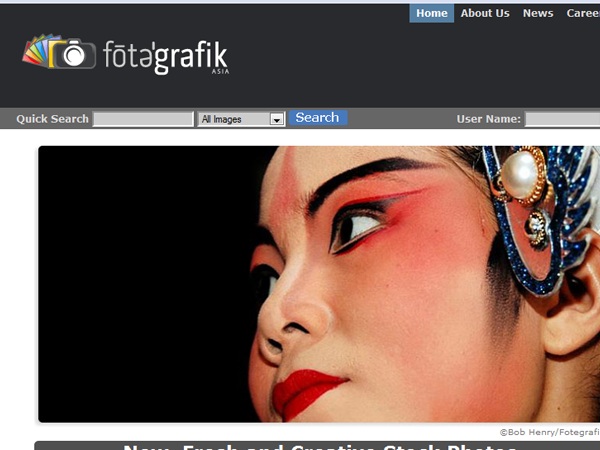Screen dimensions: 600x450
Task: Go to the About Us page
Action: [485, 13]
